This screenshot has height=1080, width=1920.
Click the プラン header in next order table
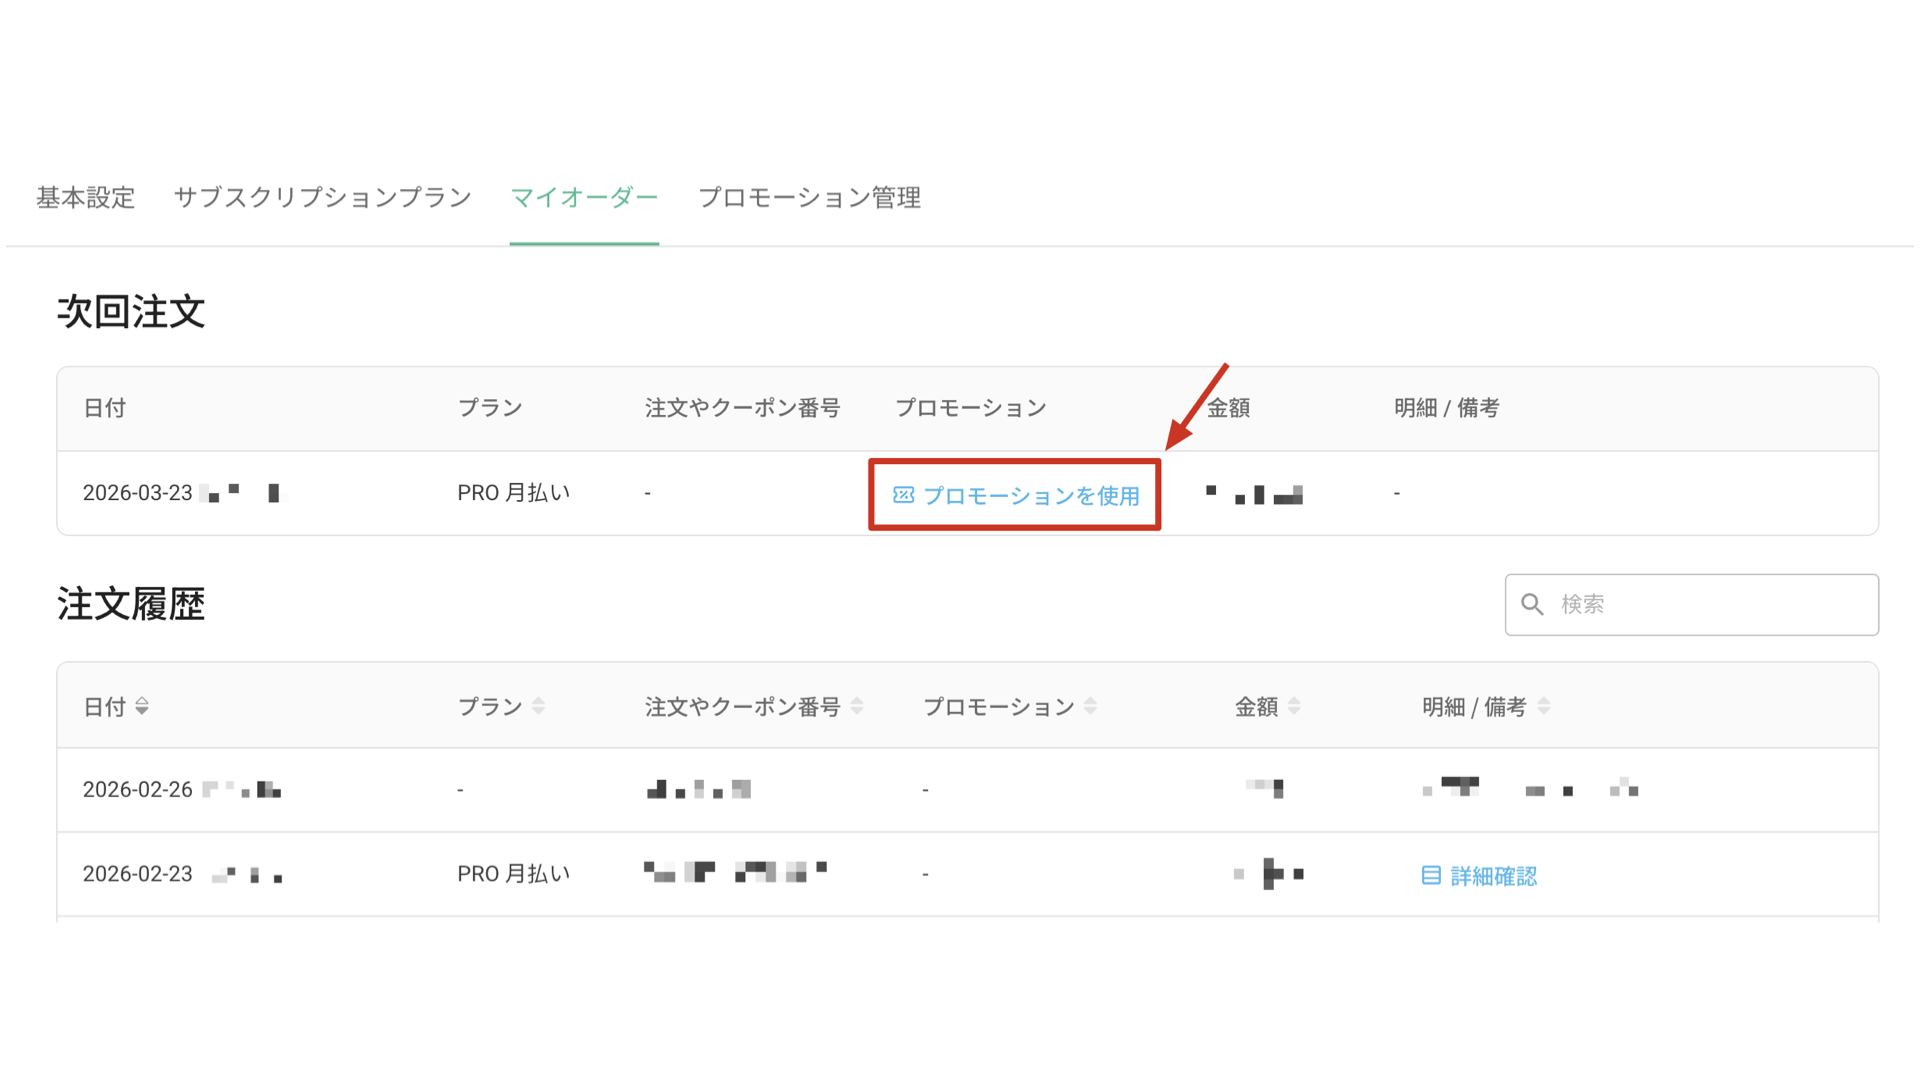(x=490, y=408)
